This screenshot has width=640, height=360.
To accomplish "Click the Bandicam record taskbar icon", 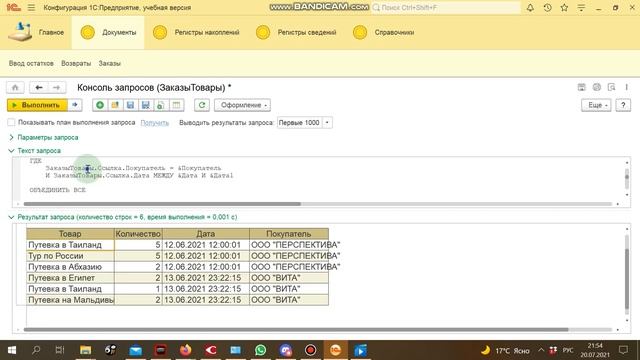I will pyautogui.click(x=310, y=350).
